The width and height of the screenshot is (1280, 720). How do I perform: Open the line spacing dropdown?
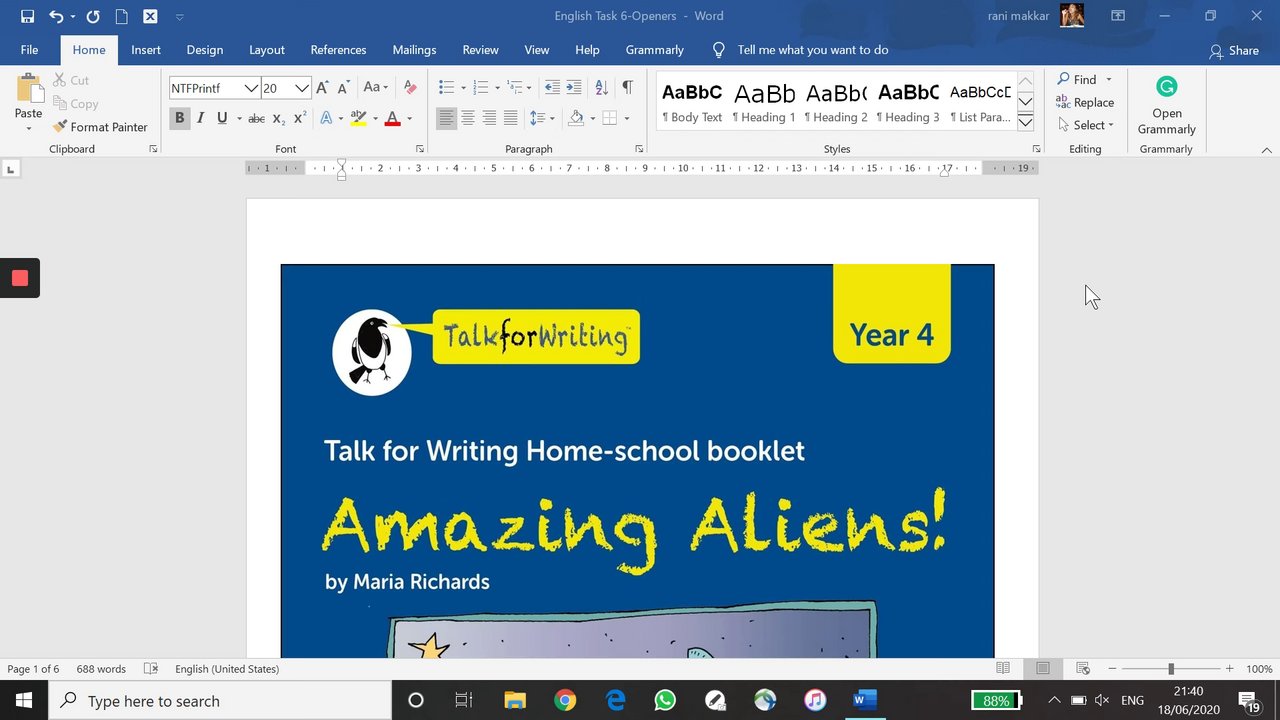(542, 118)
